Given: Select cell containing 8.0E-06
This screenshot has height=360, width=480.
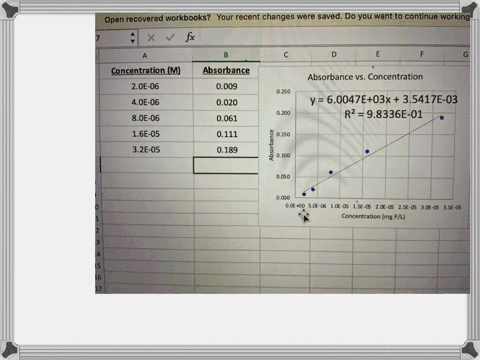Looking at the screenshot, I should [x=146, y=118].
